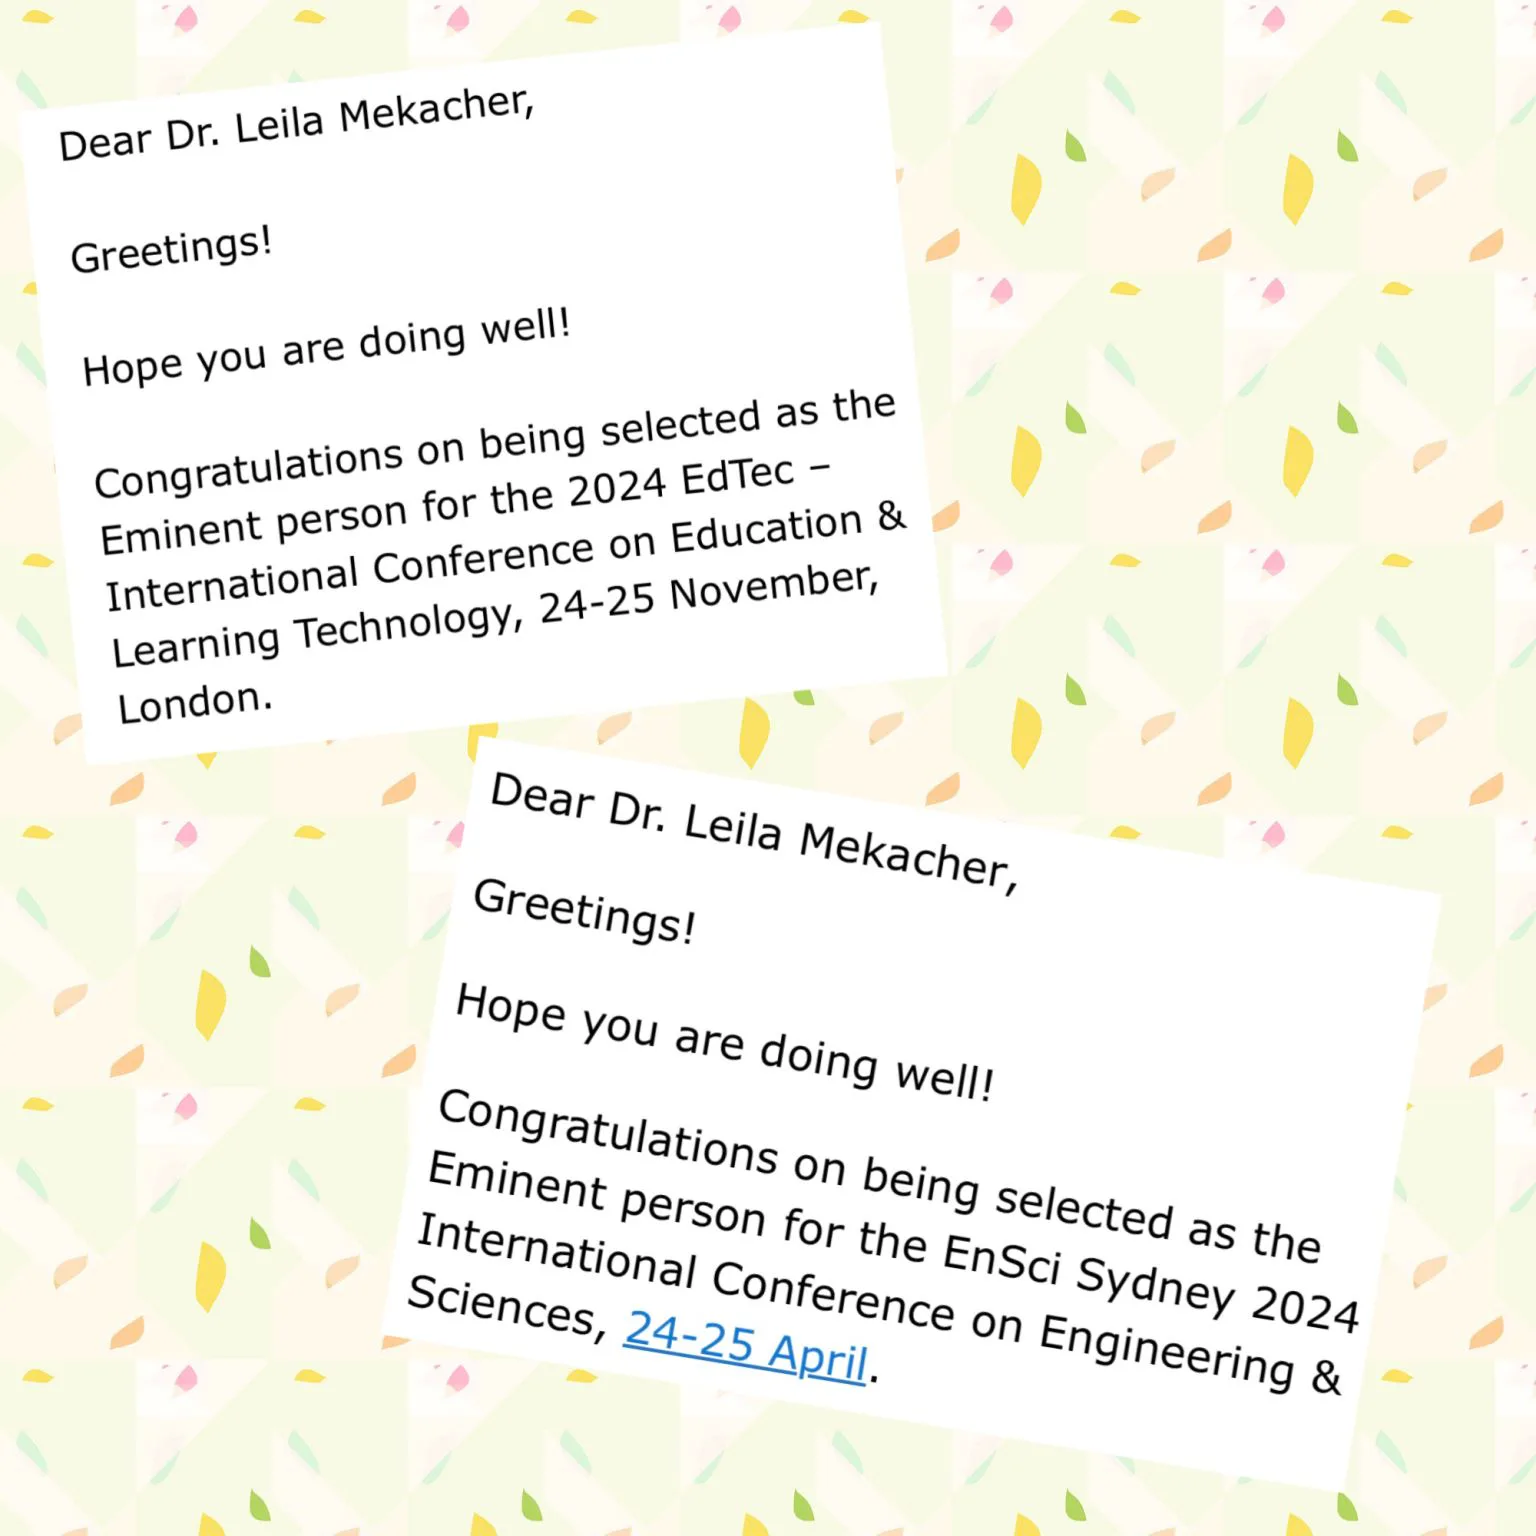
Task: Click the word 'London.'
Action: click(195, 702)
